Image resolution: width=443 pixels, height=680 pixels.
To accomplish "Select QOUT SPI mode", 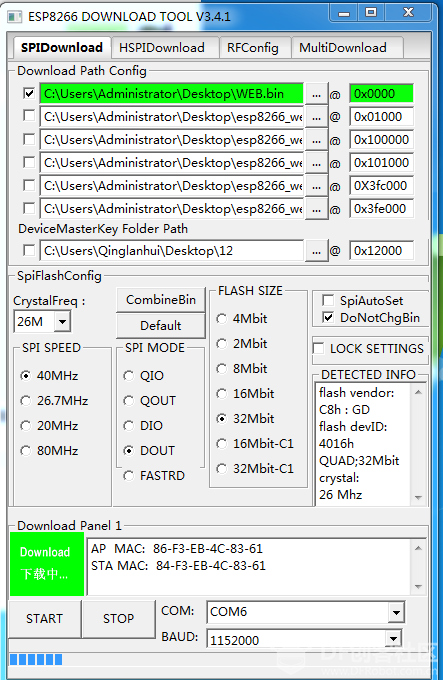I will click(x=150, y=401).
